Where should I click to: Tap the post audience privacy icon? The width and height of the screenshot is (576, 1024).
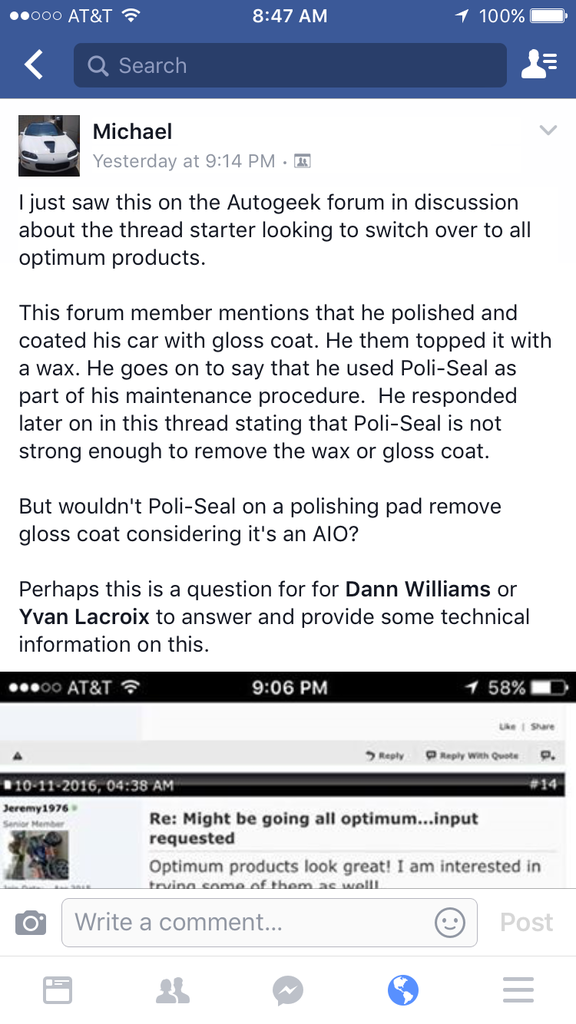click(x=302, y=161)
